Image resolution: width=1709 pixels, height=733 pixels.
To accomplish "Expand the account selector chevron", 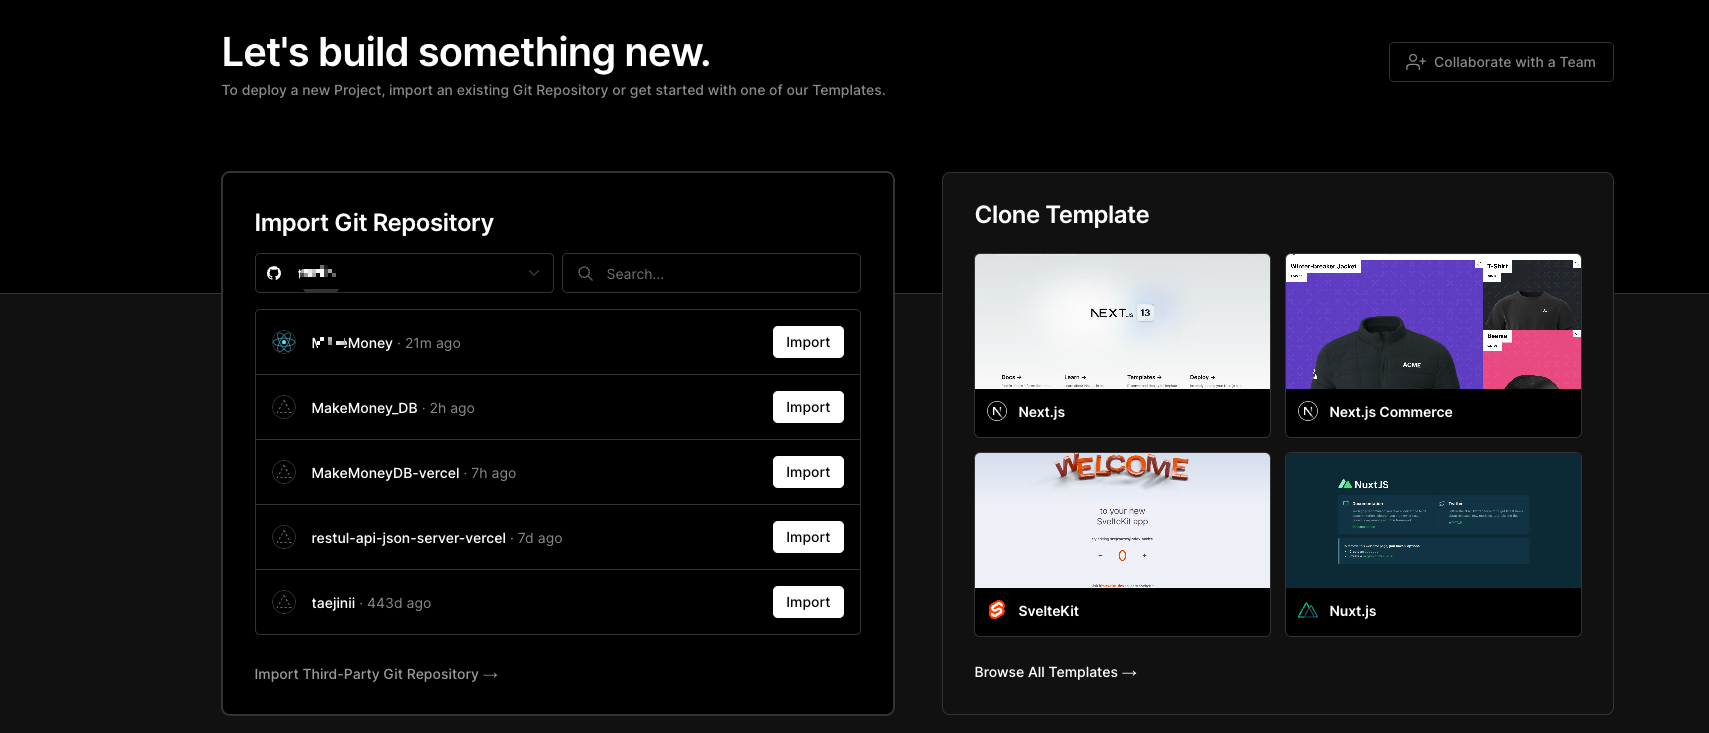I will click(534, 273).
